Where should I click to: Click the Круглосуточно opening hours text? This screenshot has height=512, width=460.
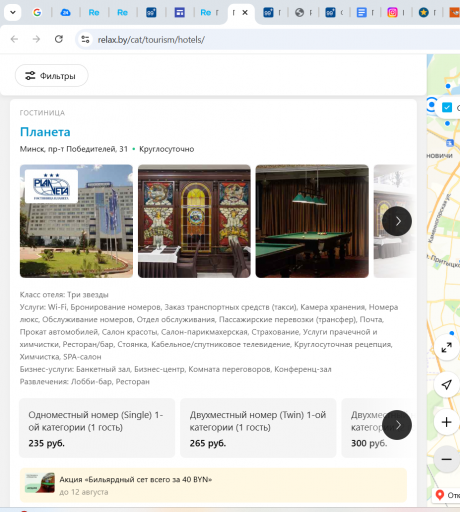(167, 149)
